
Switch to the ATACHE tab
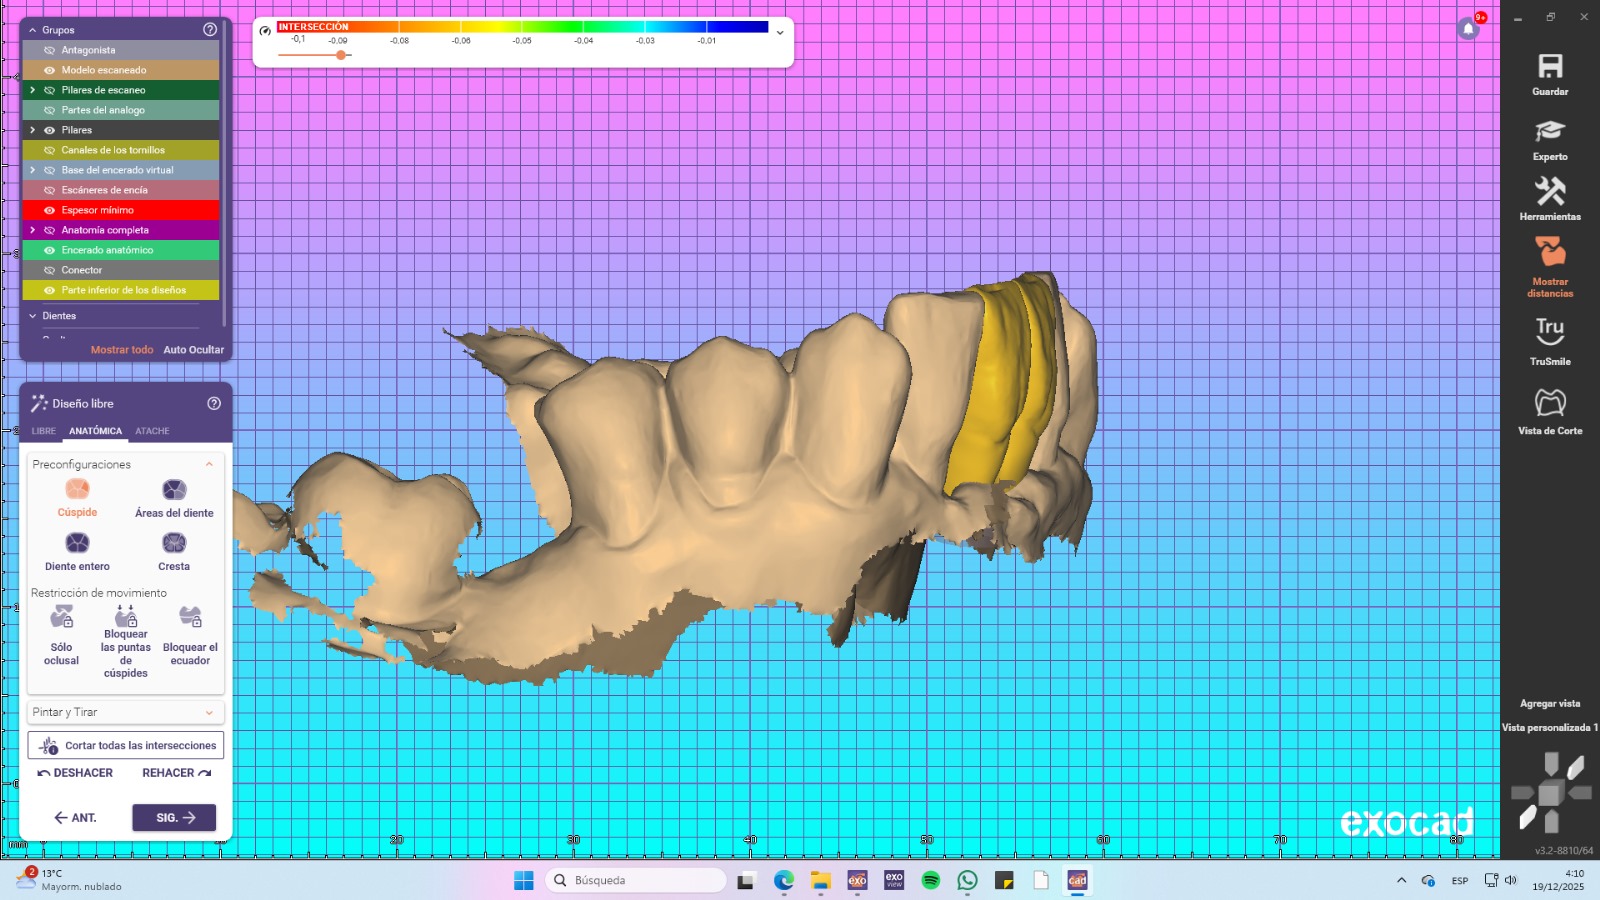click(x=152, y=431)
